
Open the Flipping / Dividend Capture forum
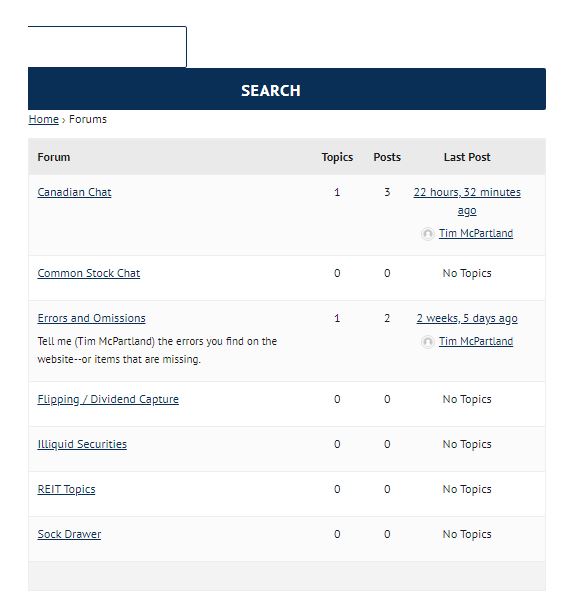[x=108, y=399]
